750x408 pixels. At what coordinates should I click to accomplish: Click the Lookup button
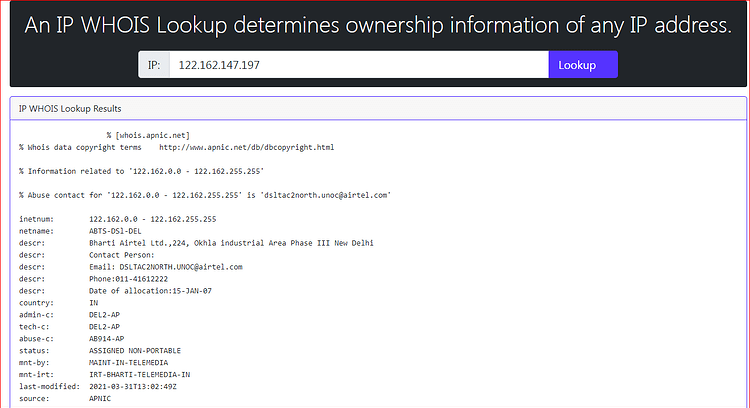(583, 65)
